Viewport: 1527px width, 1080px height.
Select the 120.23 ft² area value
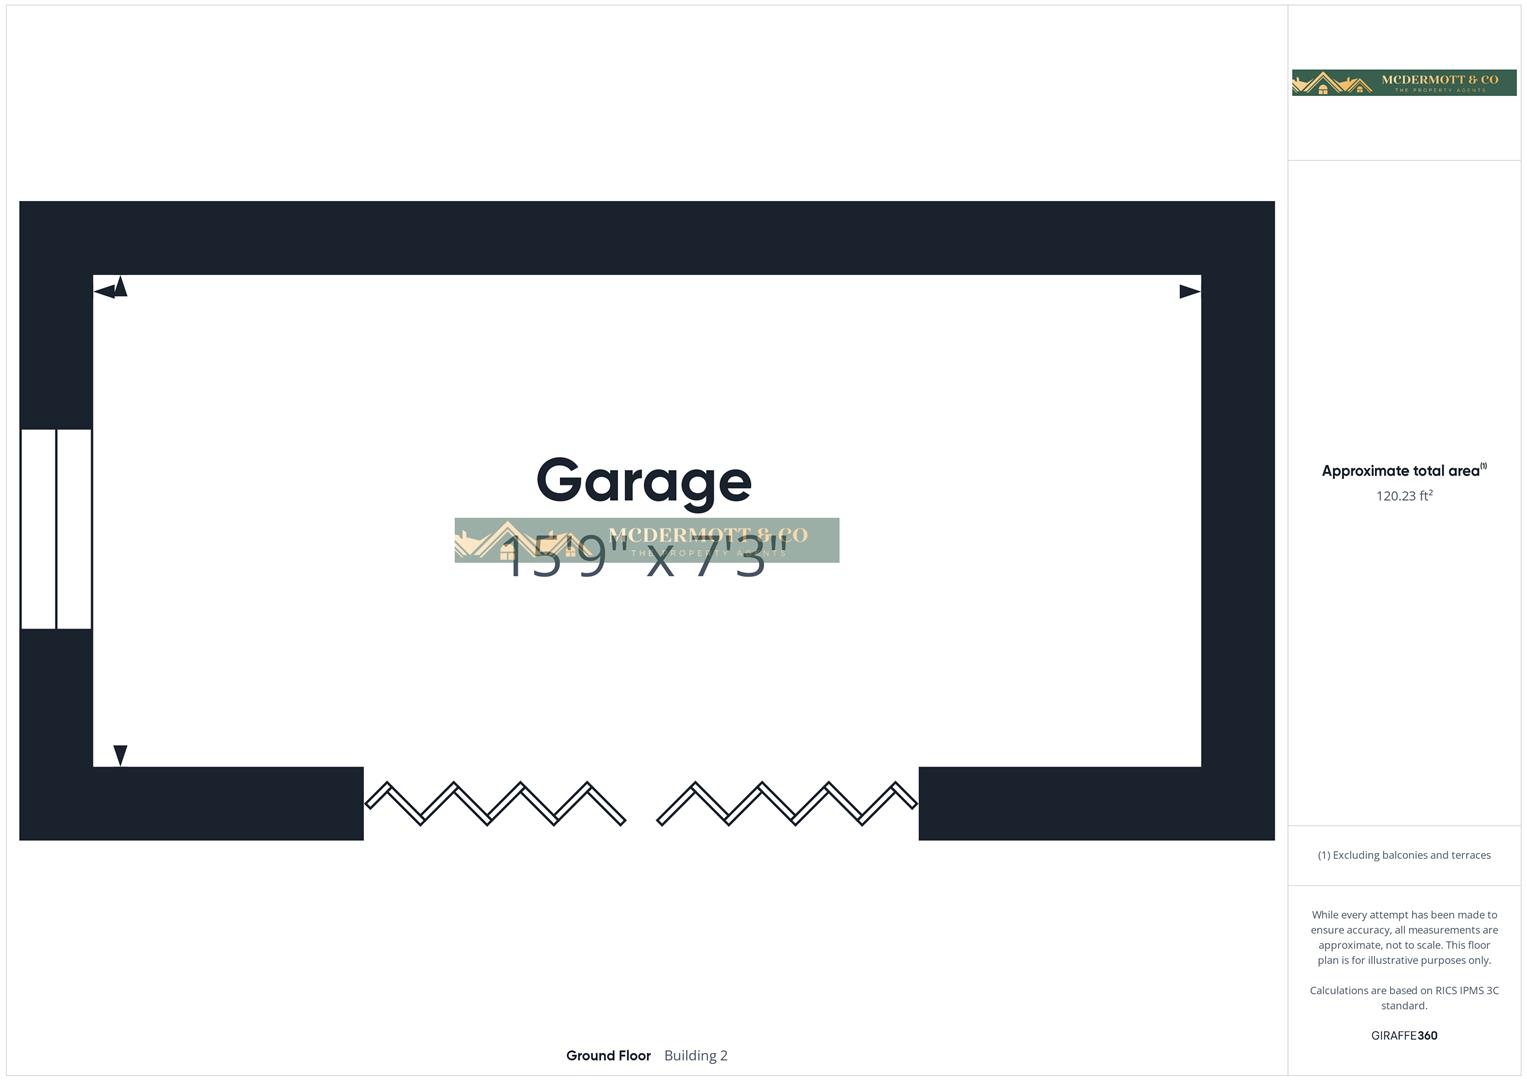[1404, 496]
